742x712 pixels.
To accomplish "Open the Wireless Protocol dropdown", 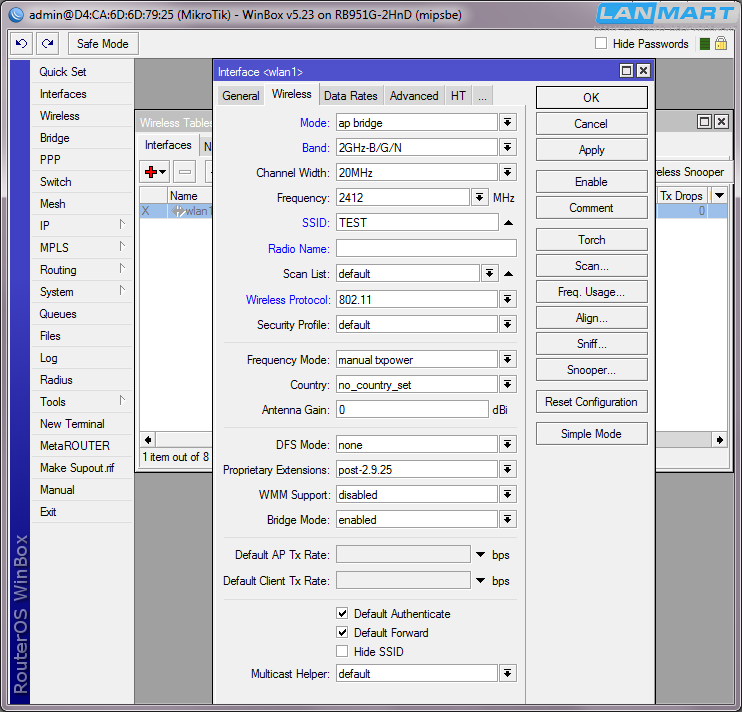I will [x=507, y=299].
